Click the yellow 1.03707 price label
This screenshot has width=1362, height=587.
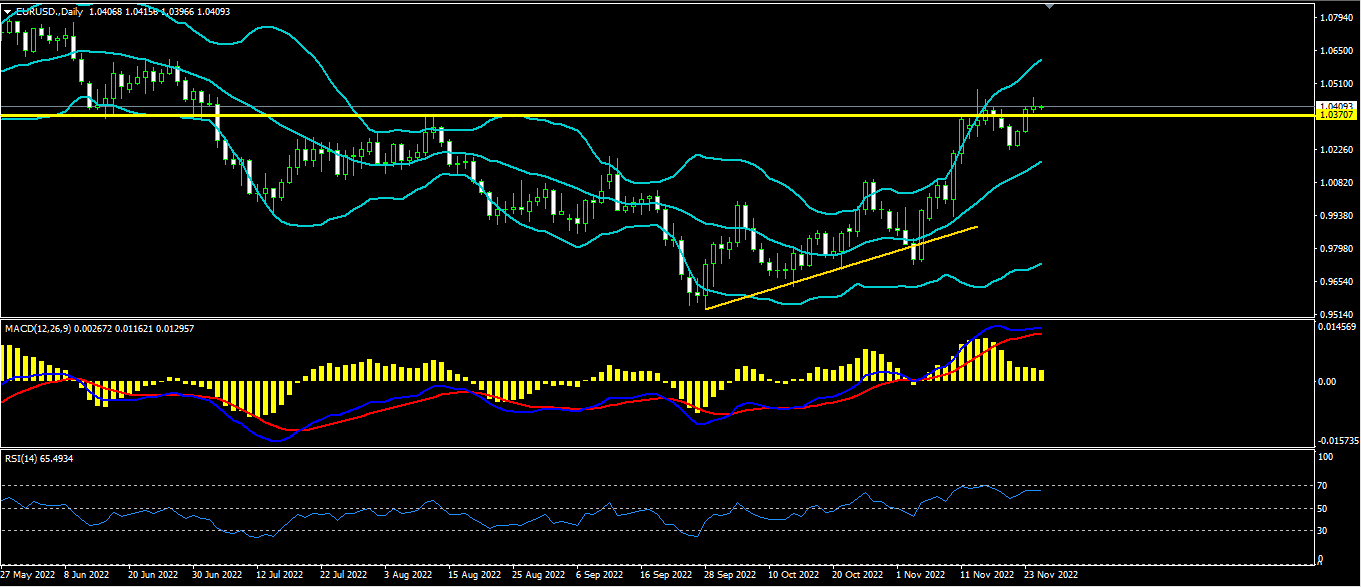(1336, 116)
